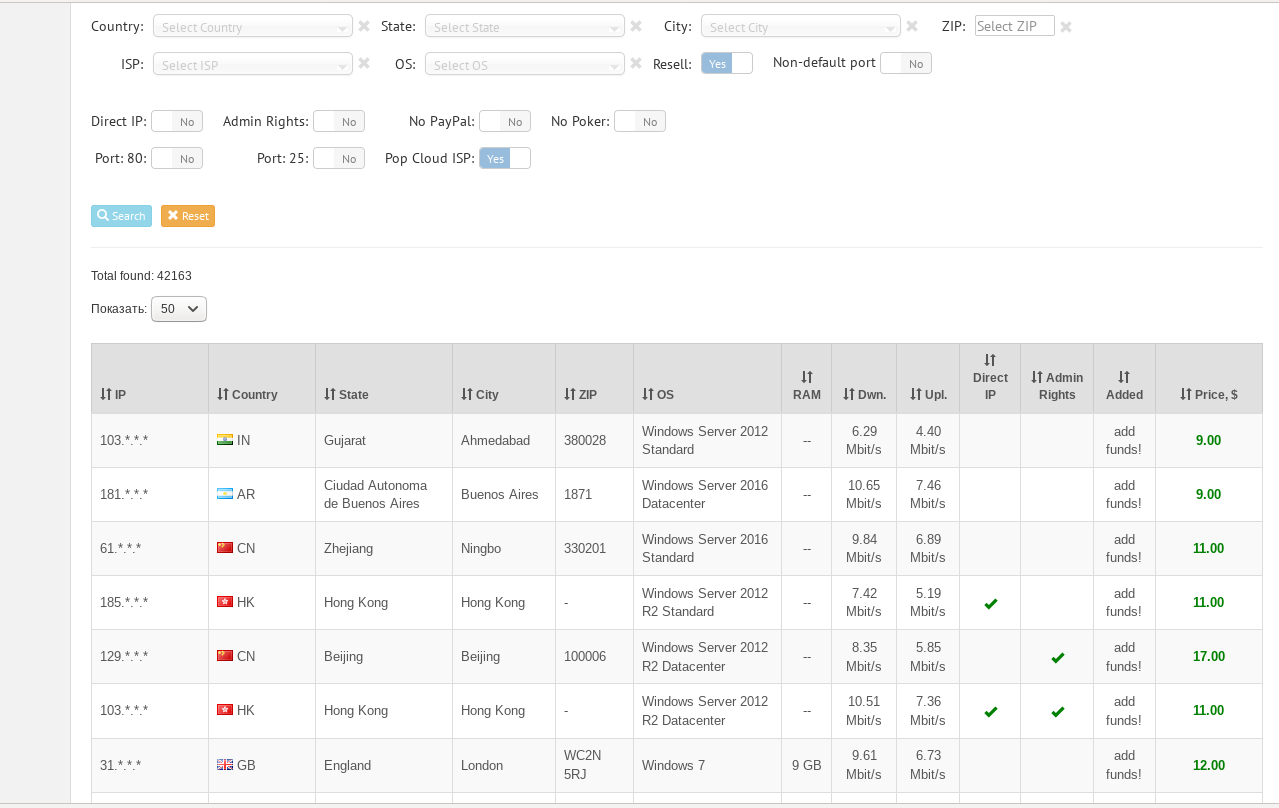Turn on the No PayPal toggle
The image size is (1279, 808).
[504, 122]
